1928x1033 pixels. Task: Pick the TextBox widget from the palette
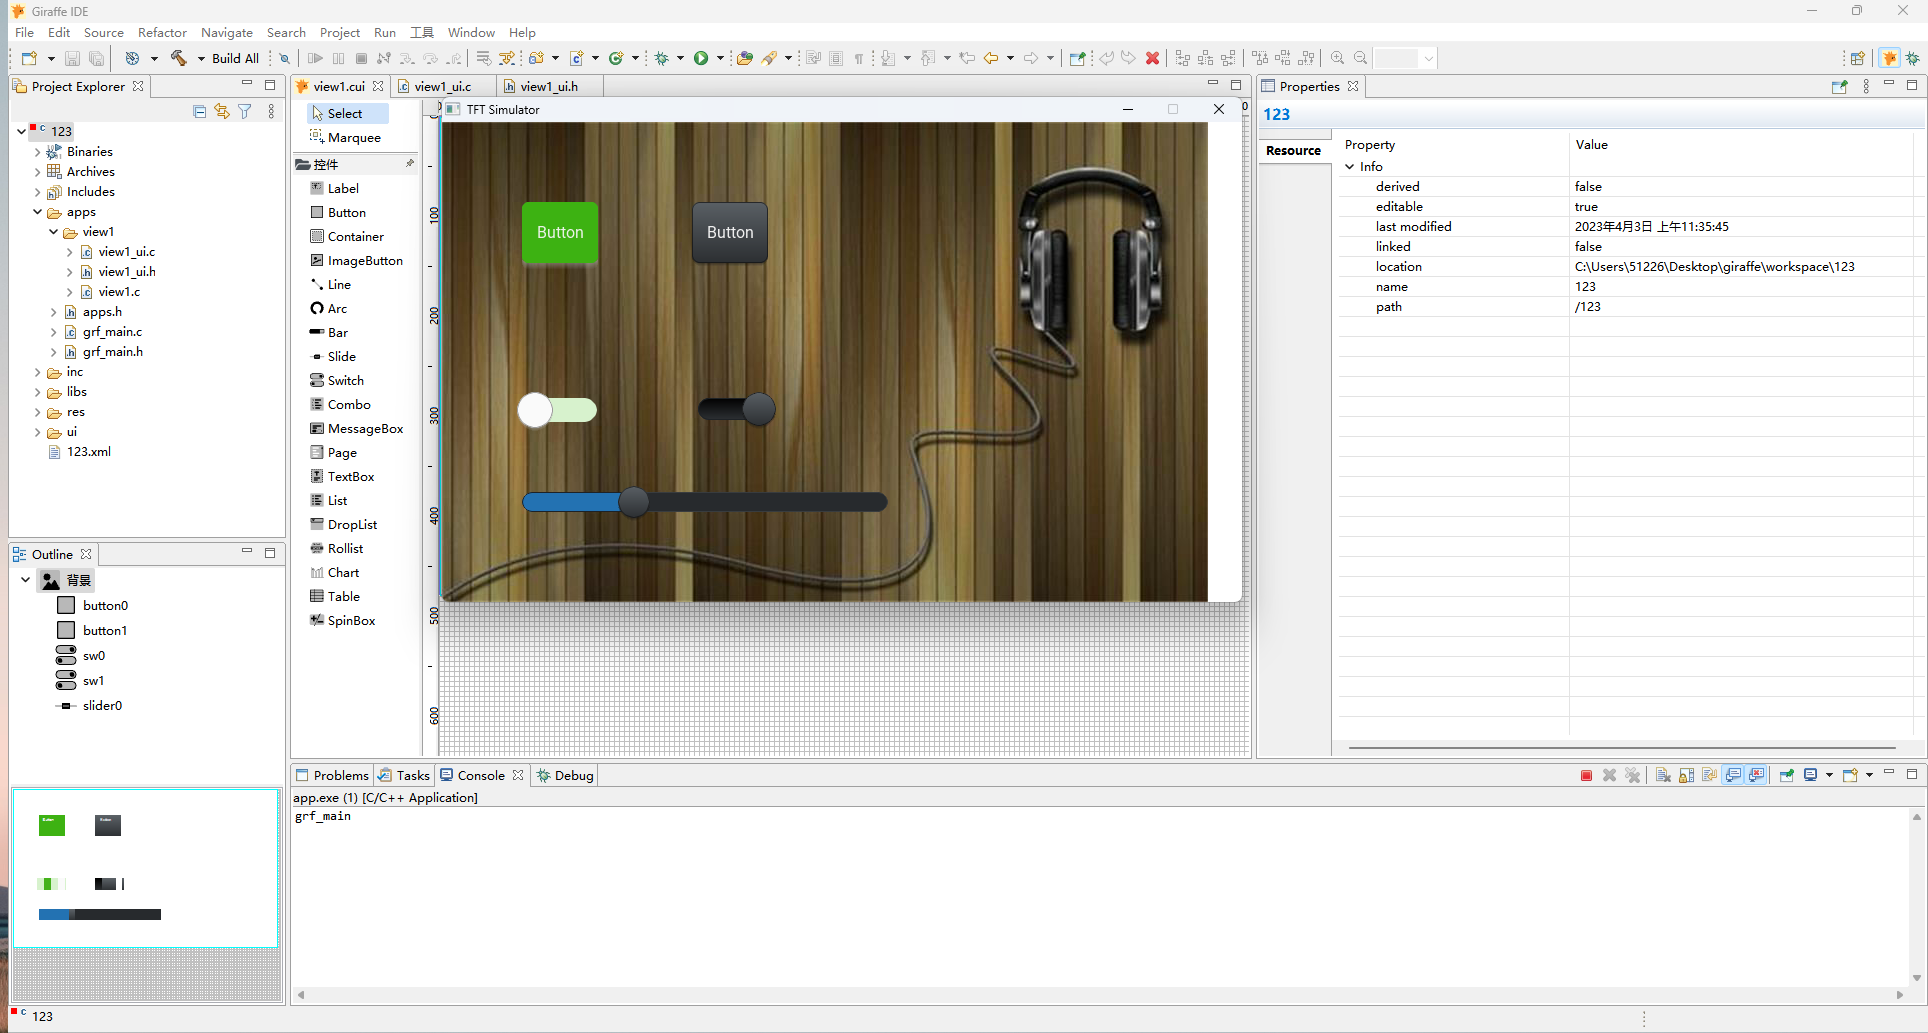[x=350, y=476]
